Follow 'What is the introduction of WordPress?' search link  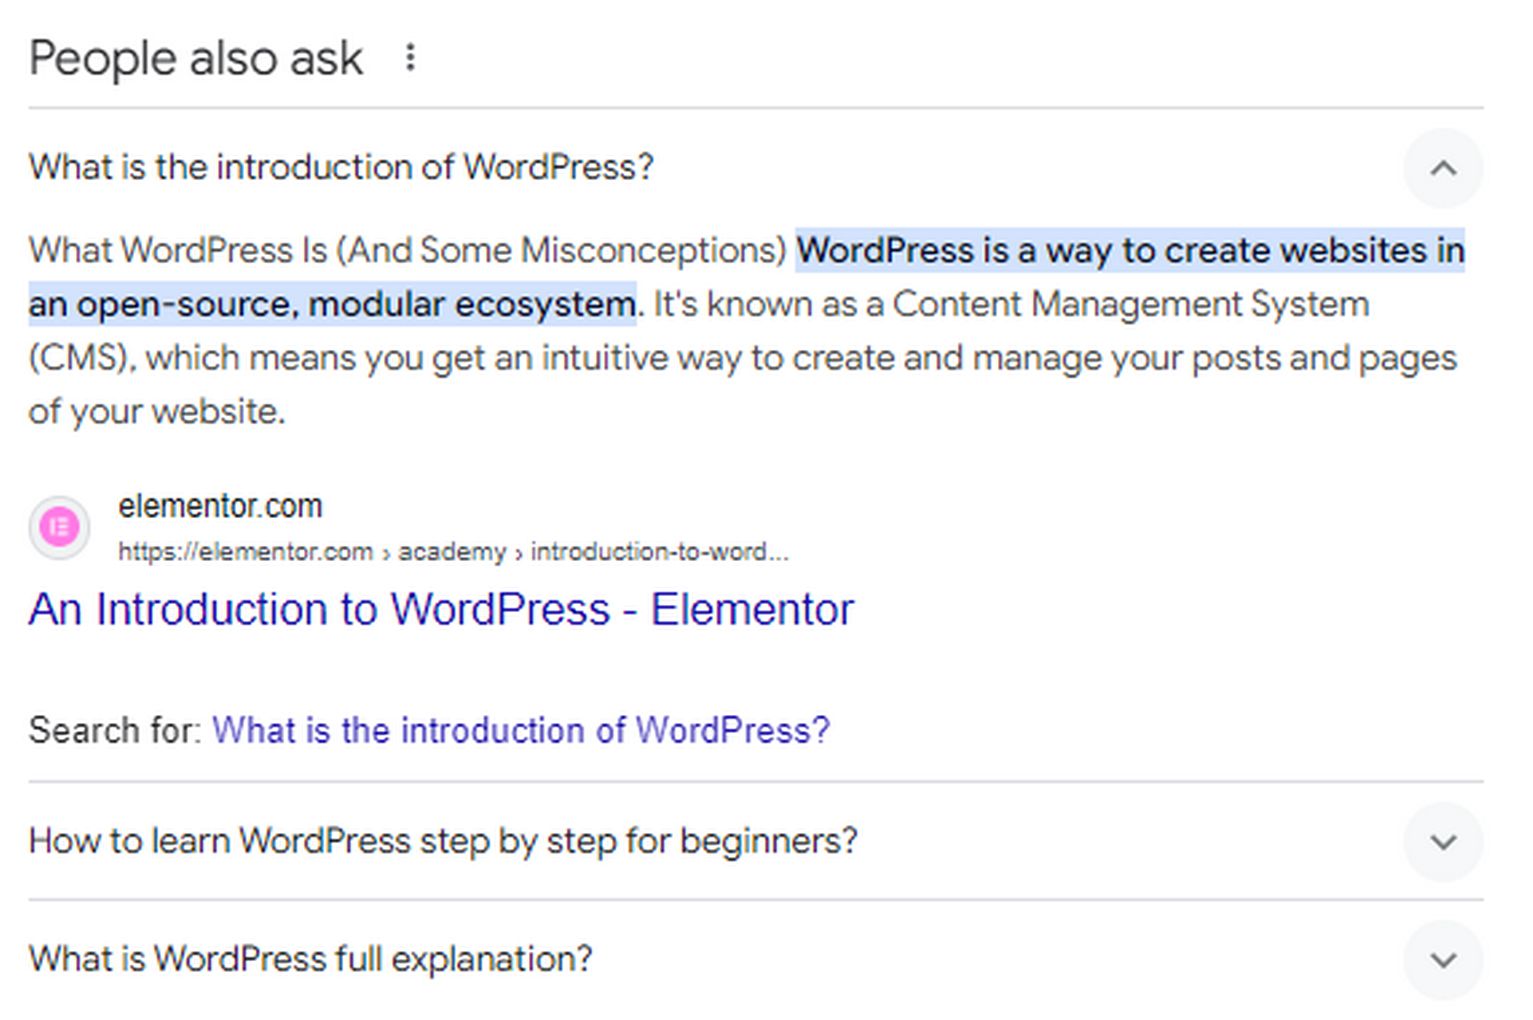(x=521, y=730)
